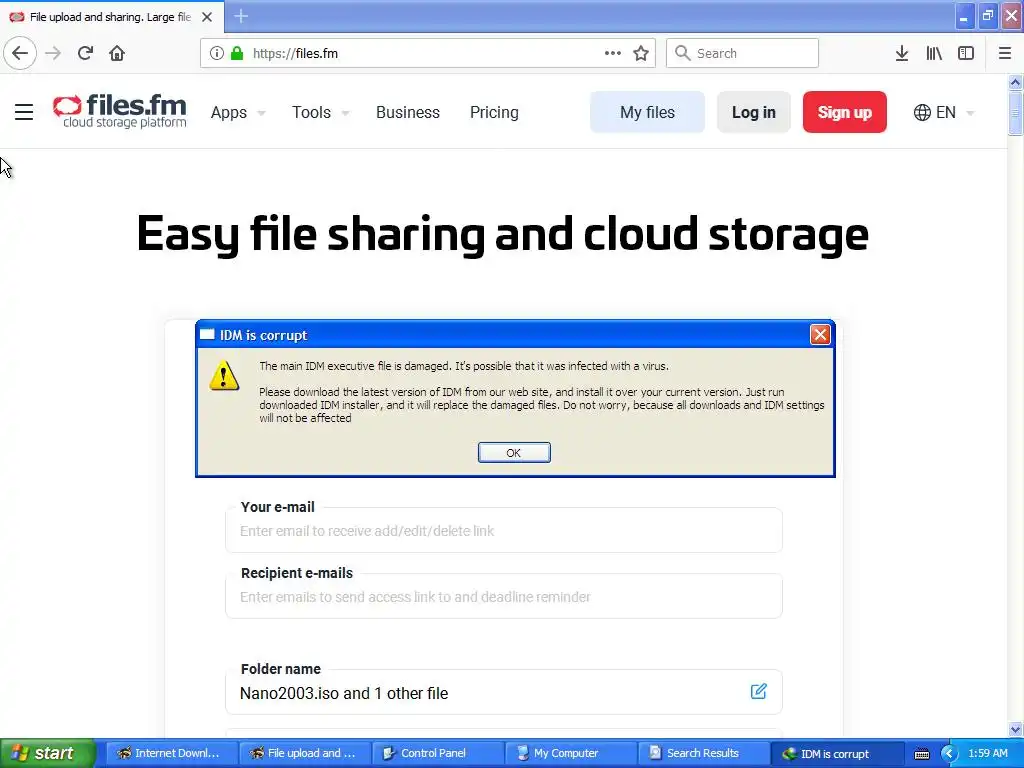
Task: Expand hidden tray icons arrow
Action: click(948, 754)
